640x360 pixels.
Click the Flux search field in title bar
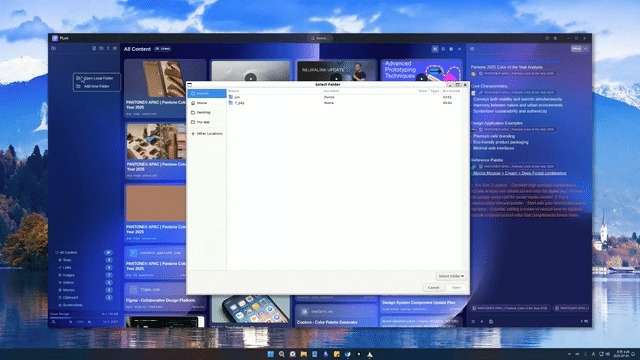click(x=320, y=38)
